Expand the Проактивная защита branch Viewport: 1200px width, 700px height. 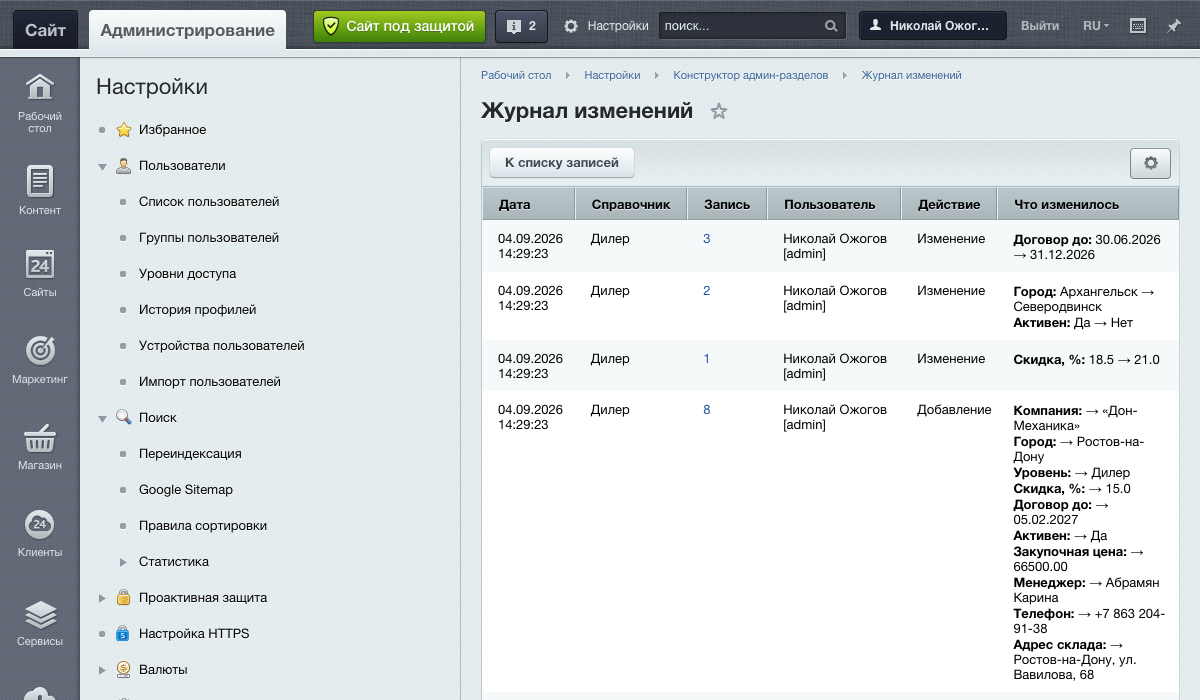tap(102, 598)
